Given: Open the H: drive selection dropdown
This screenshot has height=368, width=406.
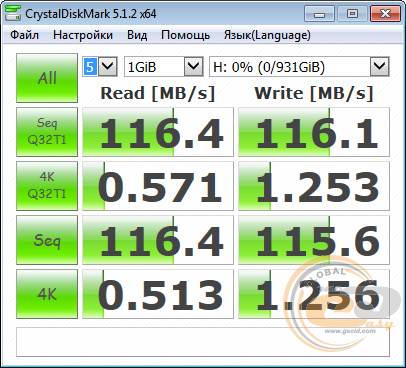Looking at the screenshot, I should pos(299,67).
